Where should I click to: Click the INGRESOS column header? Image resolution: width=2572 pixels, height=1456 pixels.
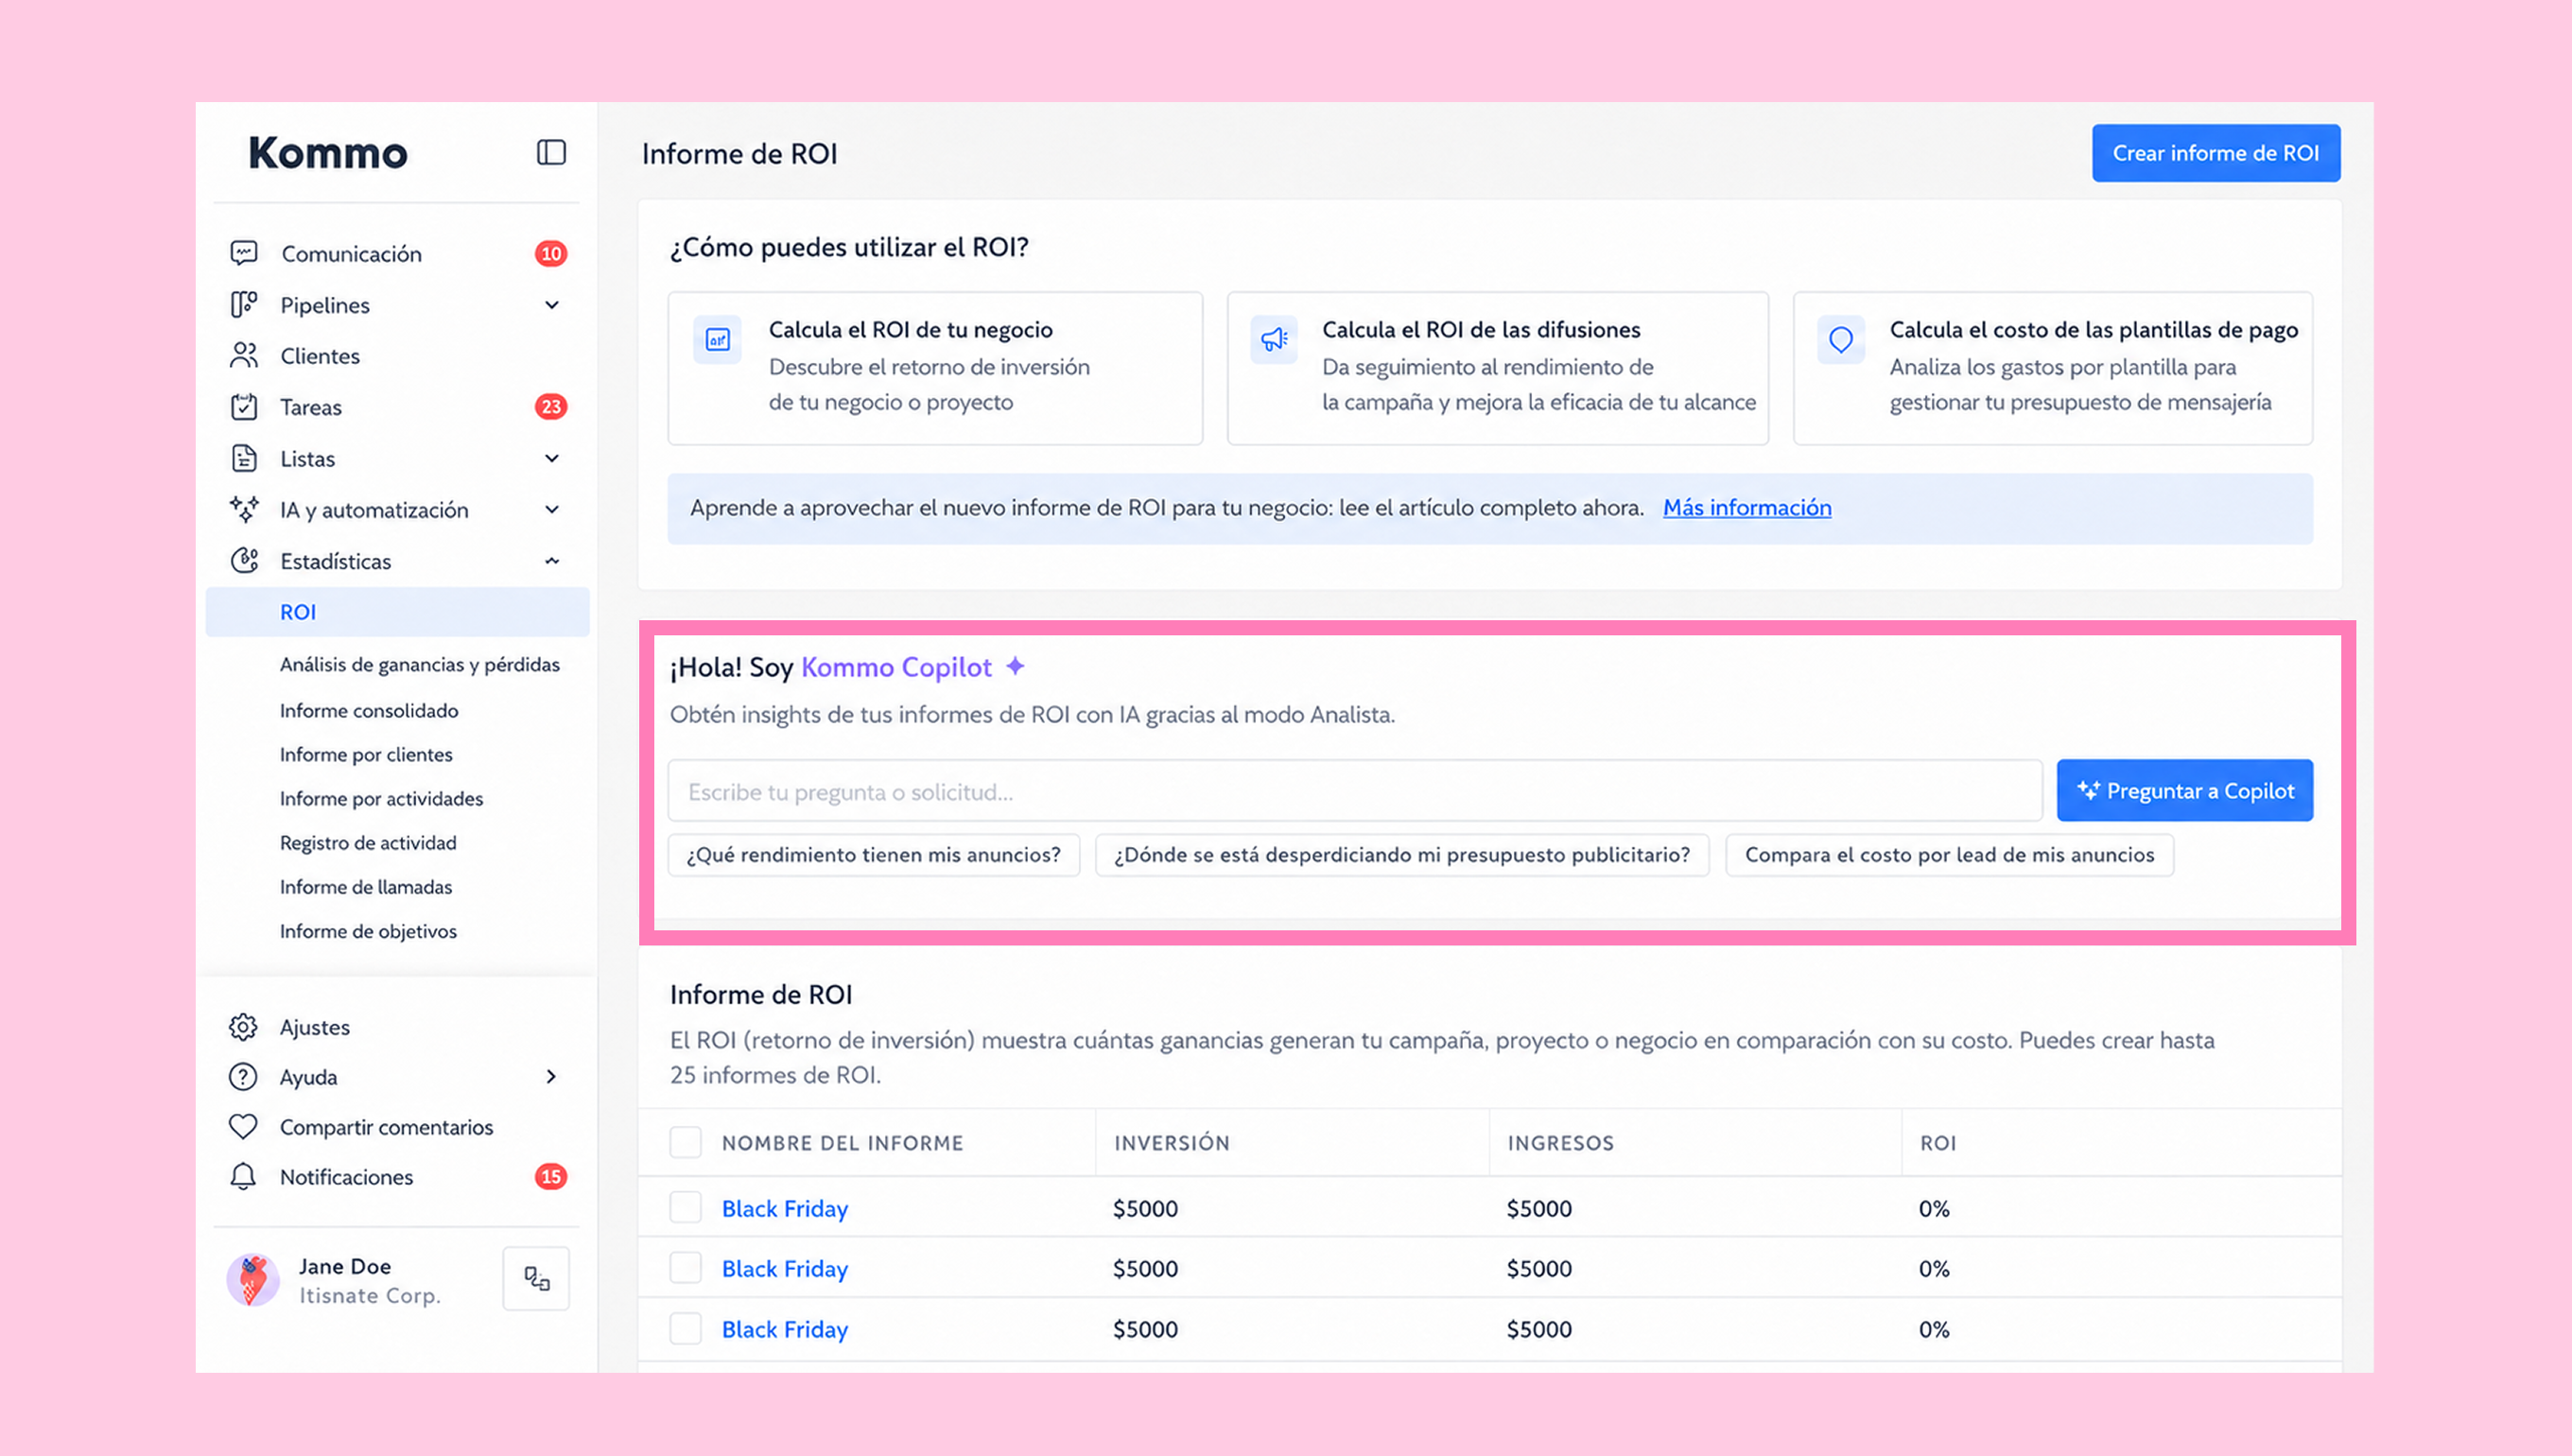coord(1560,1143)
